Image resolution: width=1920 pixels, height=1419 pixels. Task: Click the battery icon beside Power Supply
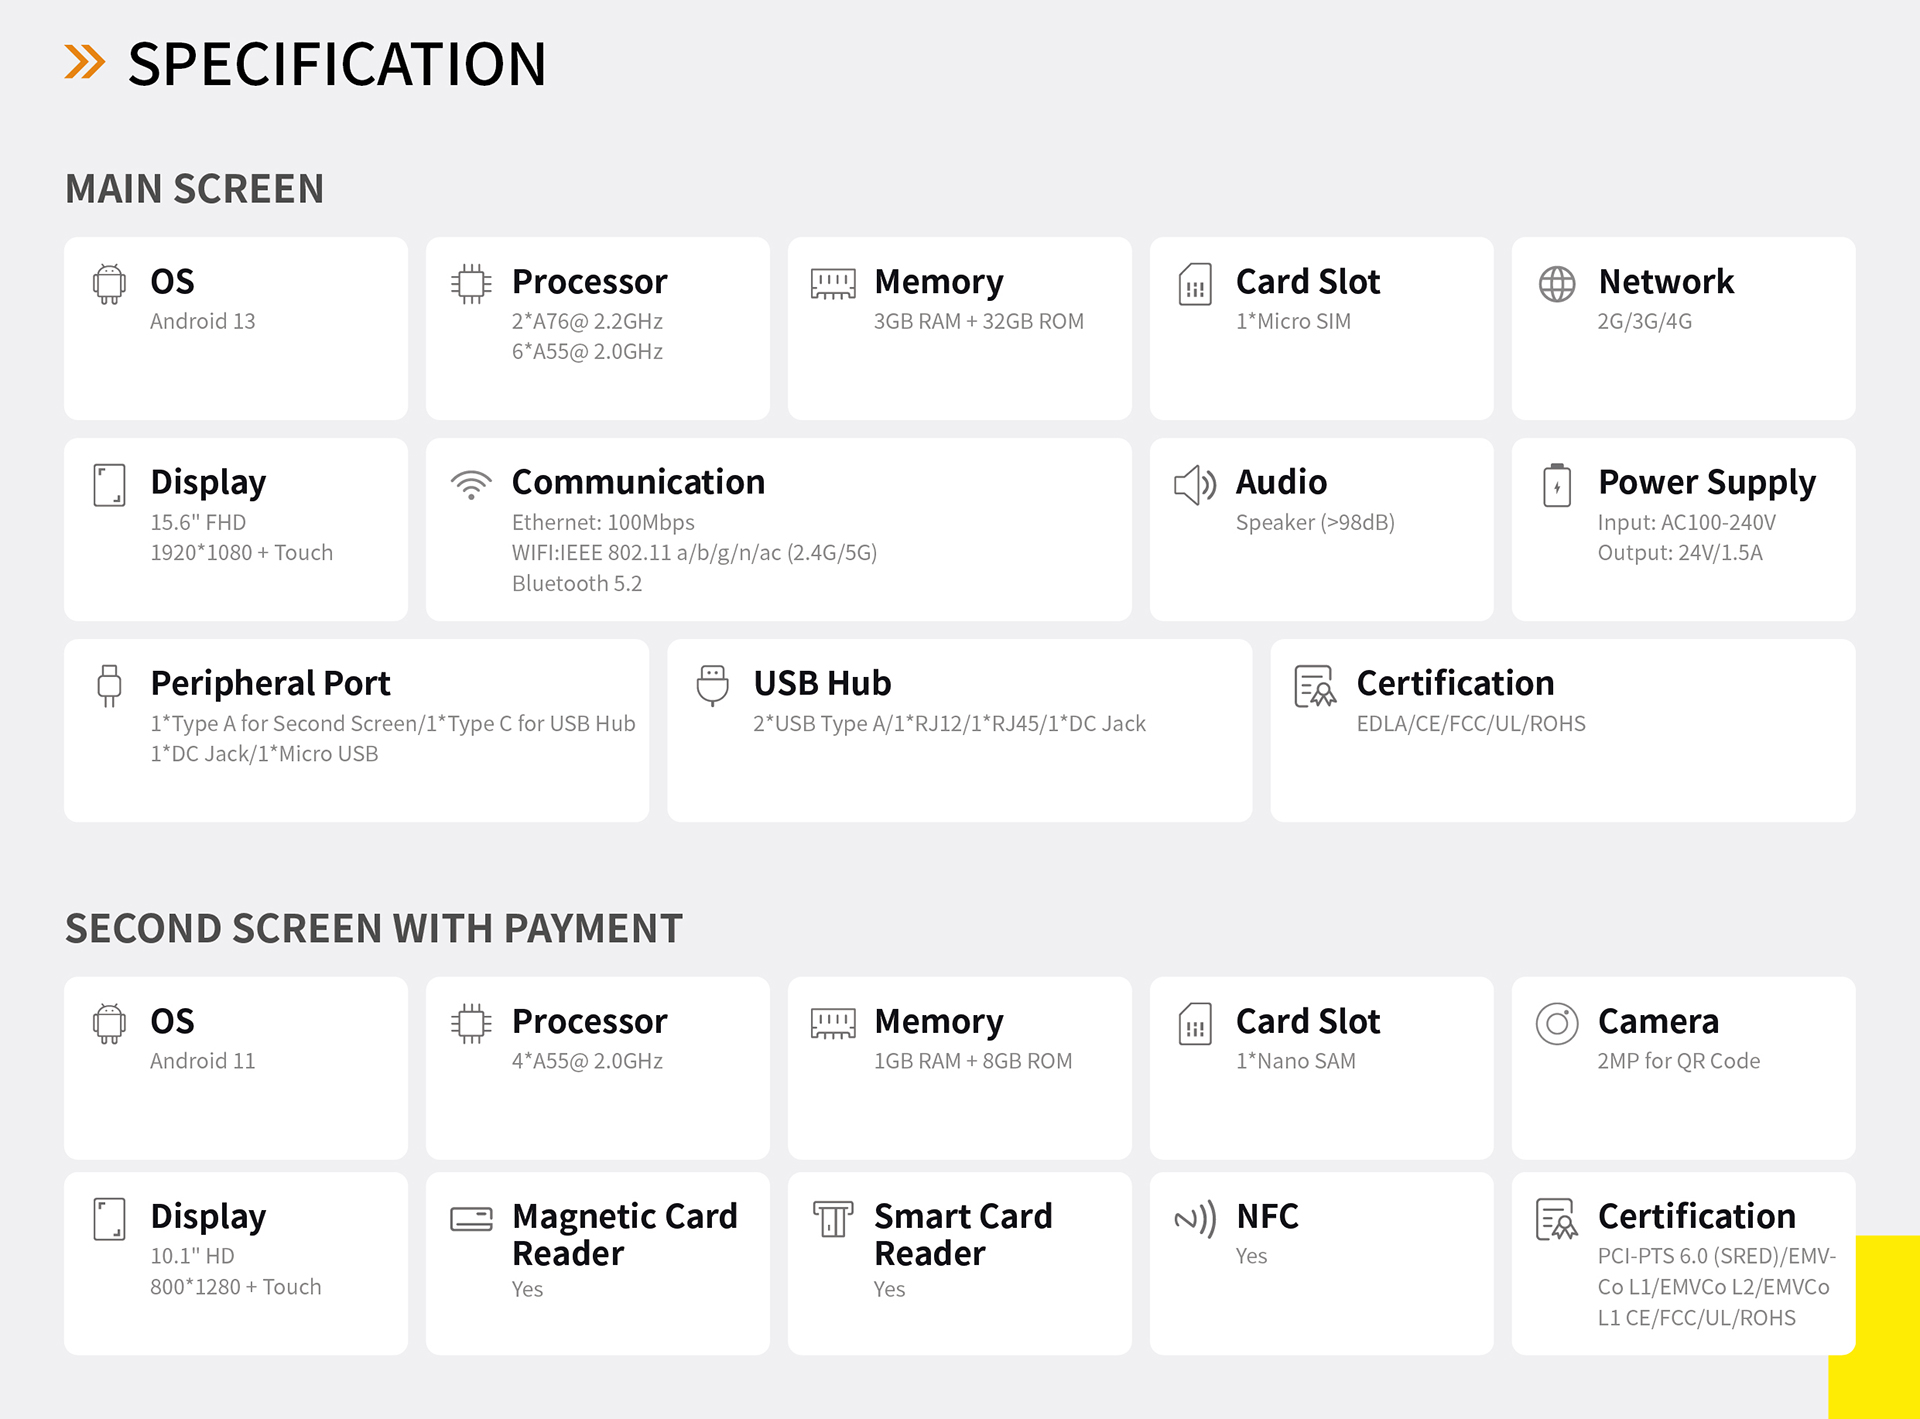(1557, 485)
